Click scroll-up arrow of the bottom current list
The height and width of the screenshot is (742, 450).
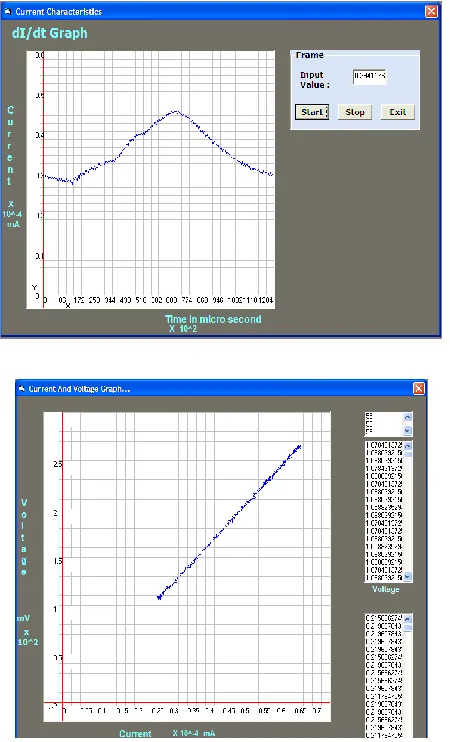(407, 619)
